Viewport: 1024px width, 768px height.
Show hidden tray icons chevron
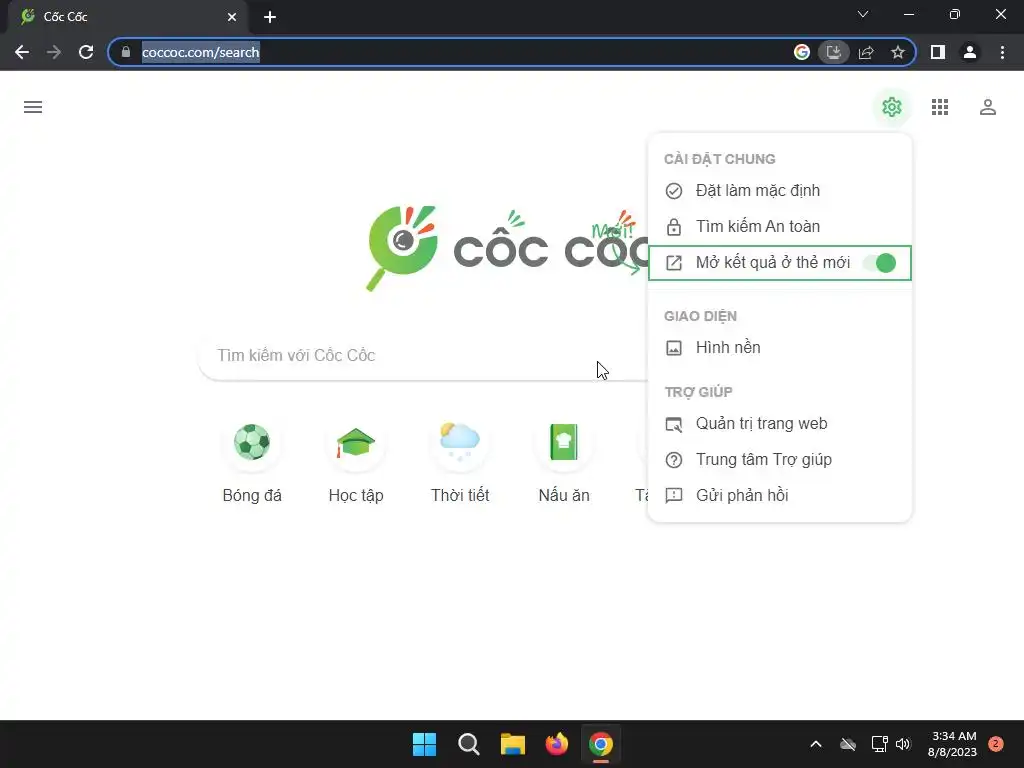[816, 744]
